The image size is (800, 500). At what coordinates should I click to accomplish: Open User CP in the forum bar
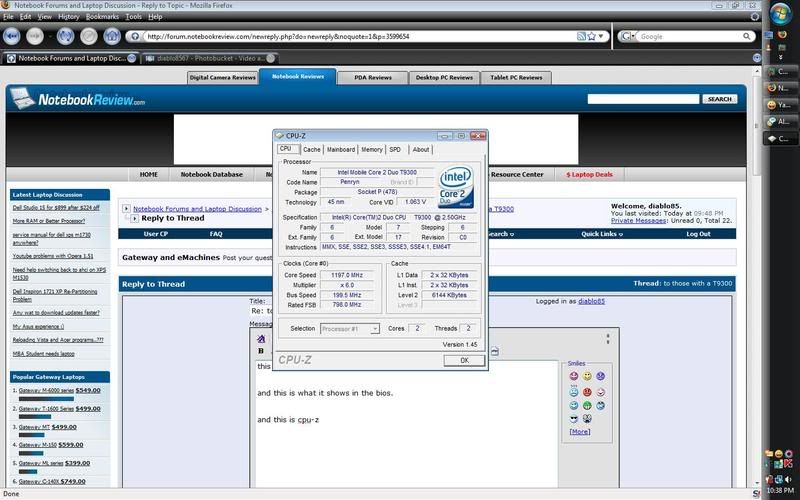coord(156,234)
